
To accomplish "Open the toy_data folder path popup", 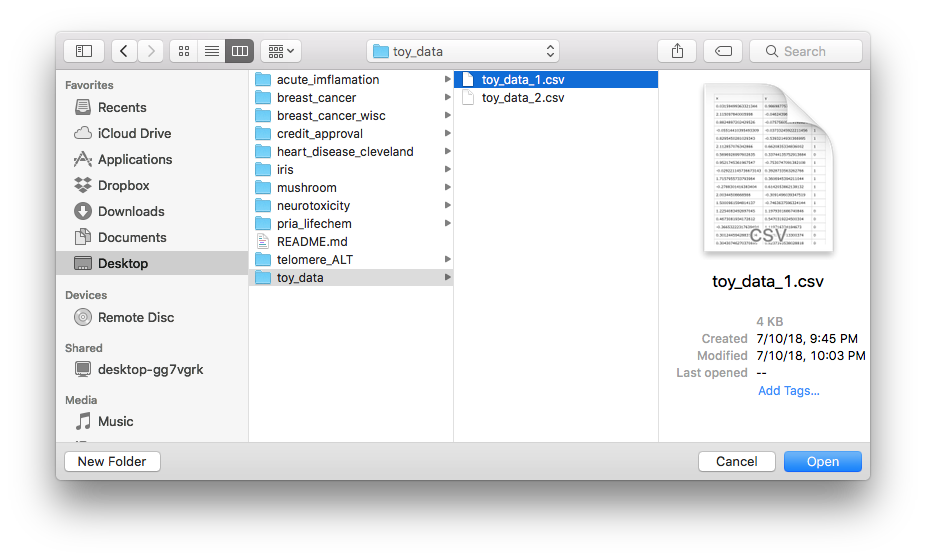I will [463, 51].
